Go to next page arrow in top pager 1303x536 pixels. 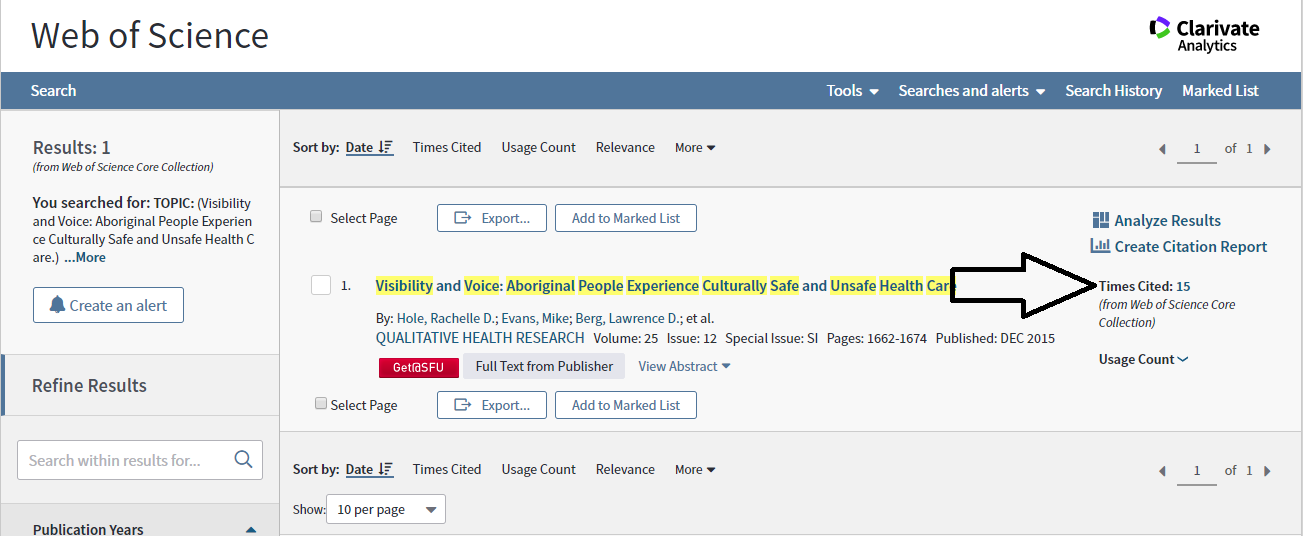point(1267,149)
